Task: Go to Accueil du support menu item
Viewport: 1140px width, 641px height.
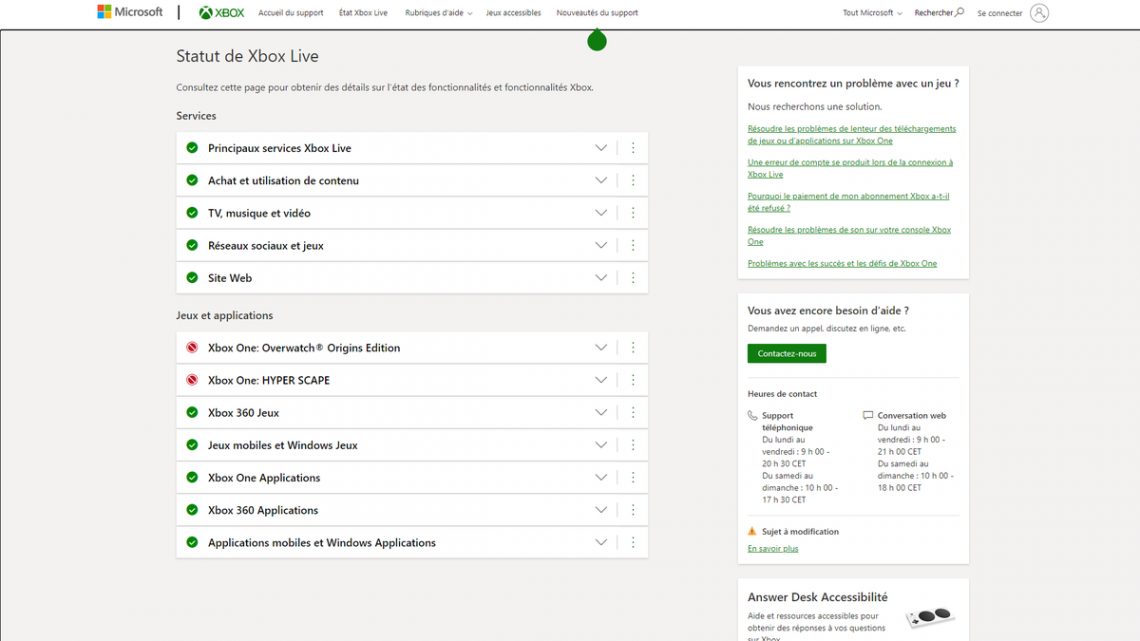Action: point(291,13)
